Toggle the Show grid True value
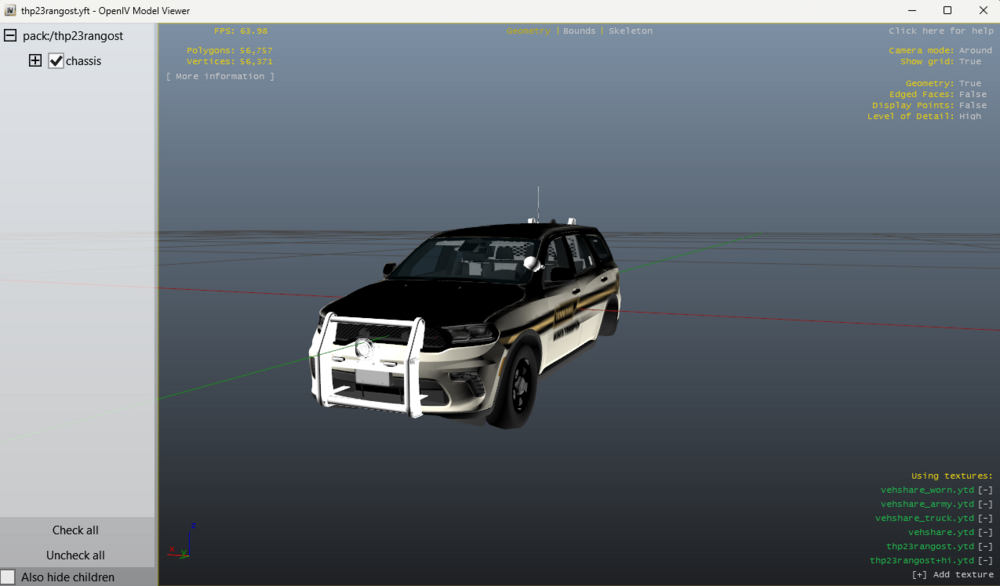1000x586 pixels. coord(970,61)
